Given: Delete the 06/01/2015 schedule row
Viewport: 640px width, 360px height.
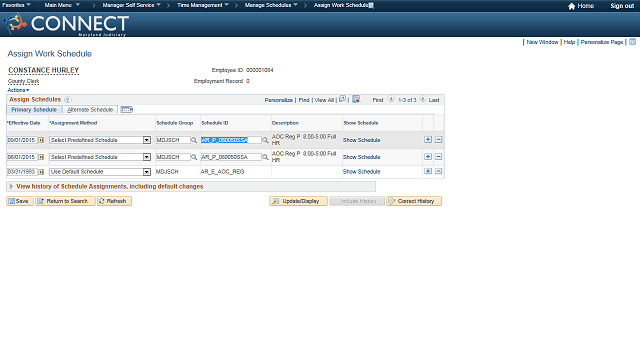Looking at the screenshot, I should coord(438,157).
